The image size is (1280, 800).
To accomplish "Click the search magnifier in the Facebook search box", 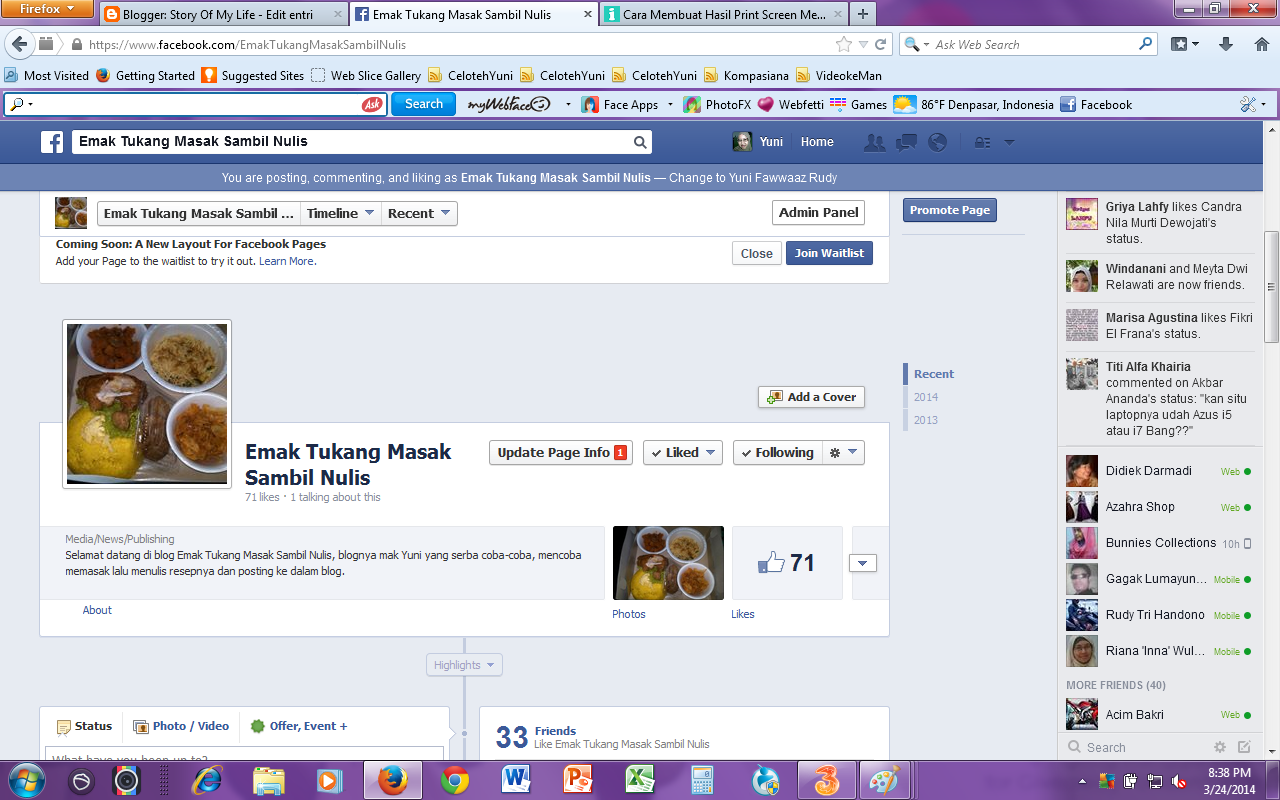I will tap(640, 142).
